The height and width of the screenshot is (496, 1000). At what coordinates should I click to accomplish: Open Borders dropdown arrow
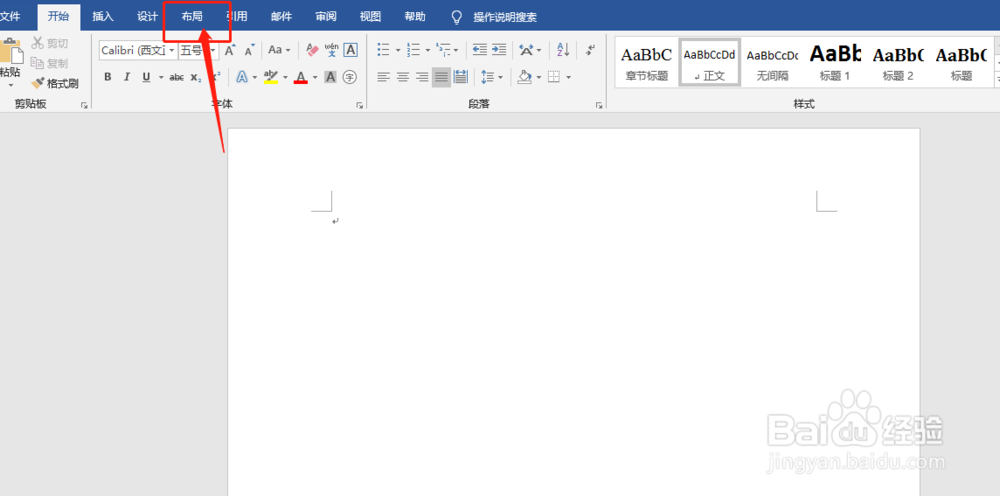pyautogui.click(x=568, y=78)
